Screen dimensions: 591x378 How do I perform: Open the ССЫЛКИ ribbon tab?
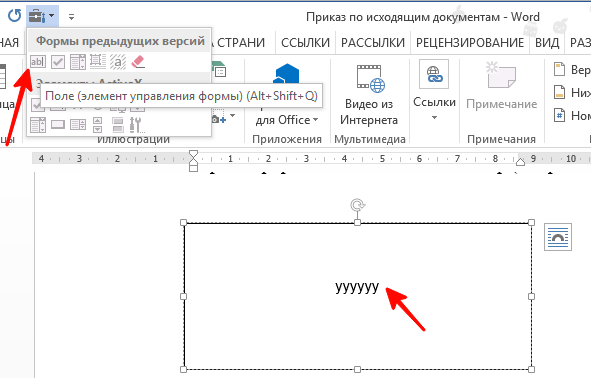tap(305, 43)
